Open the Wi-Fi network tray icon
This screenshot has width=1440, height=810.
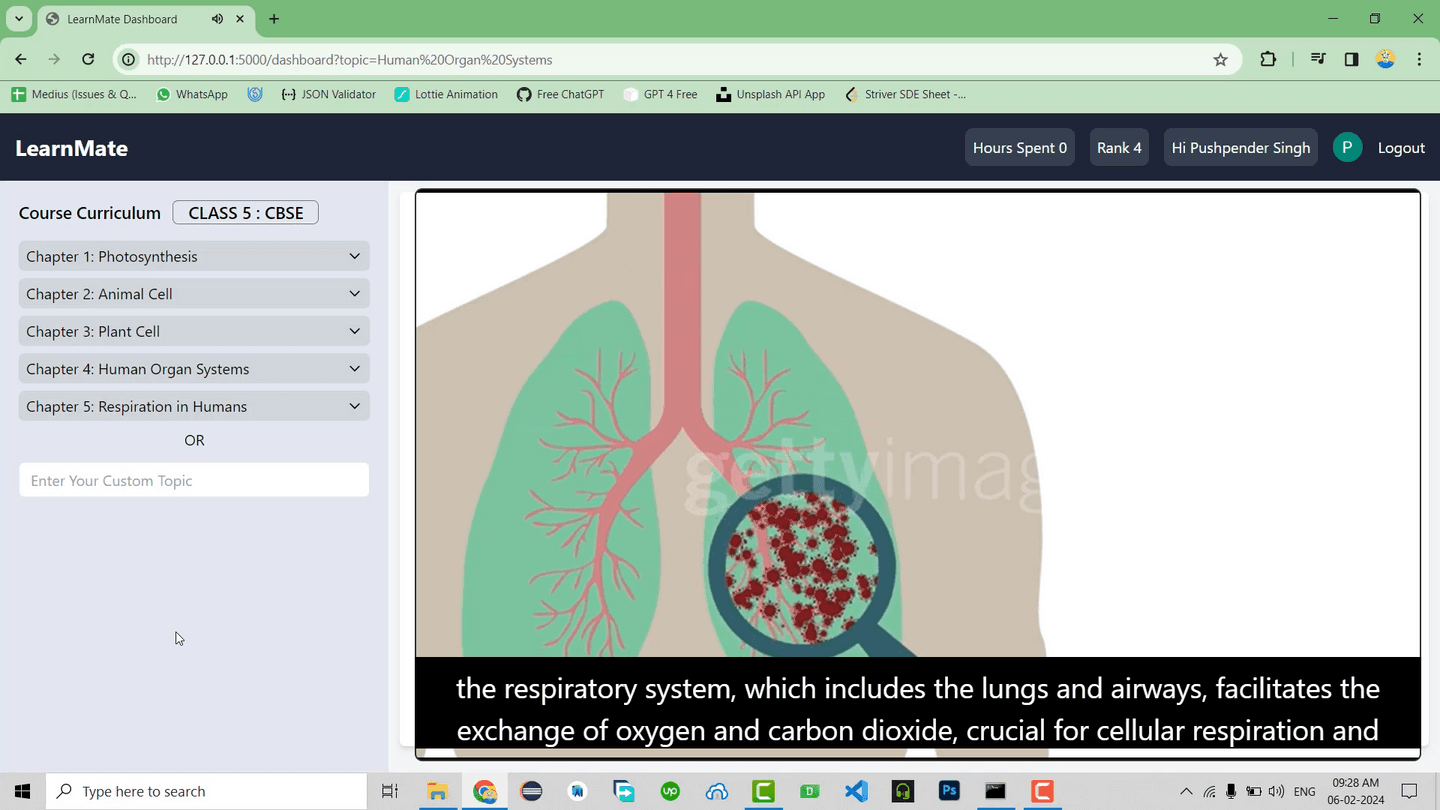pos(1209,791)
